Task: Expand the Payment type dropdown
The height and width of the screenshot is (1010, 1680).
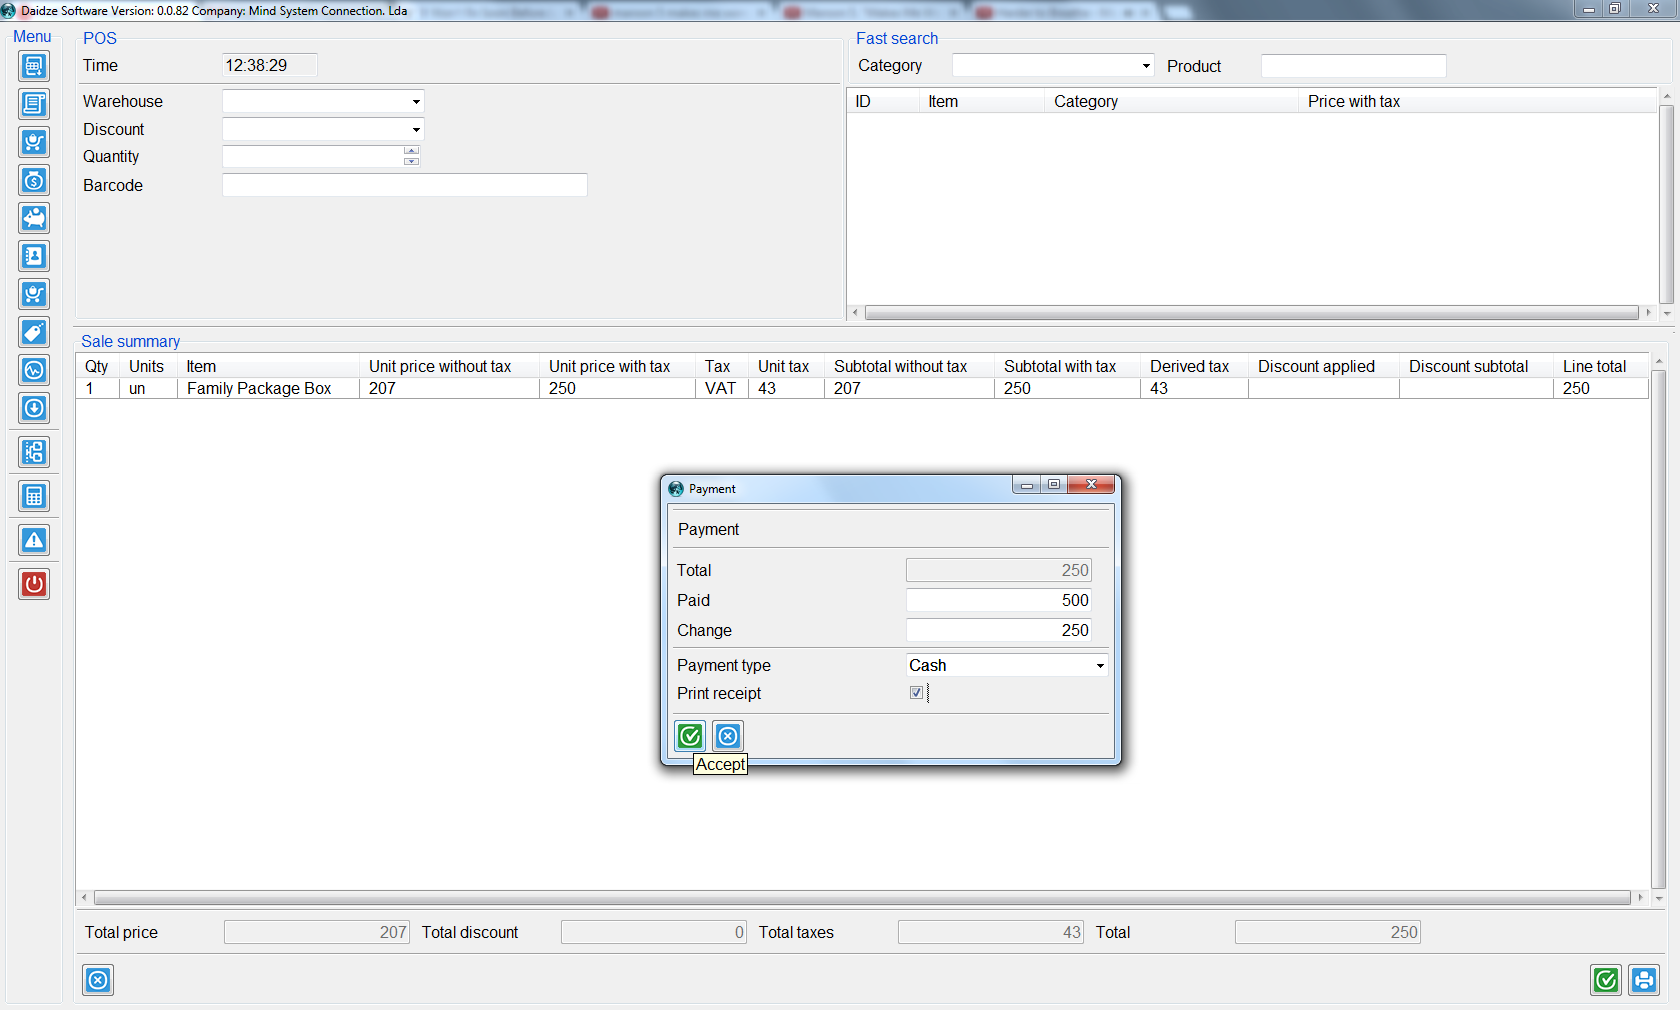Action: pyautogui.click(x=1099, y=666)
